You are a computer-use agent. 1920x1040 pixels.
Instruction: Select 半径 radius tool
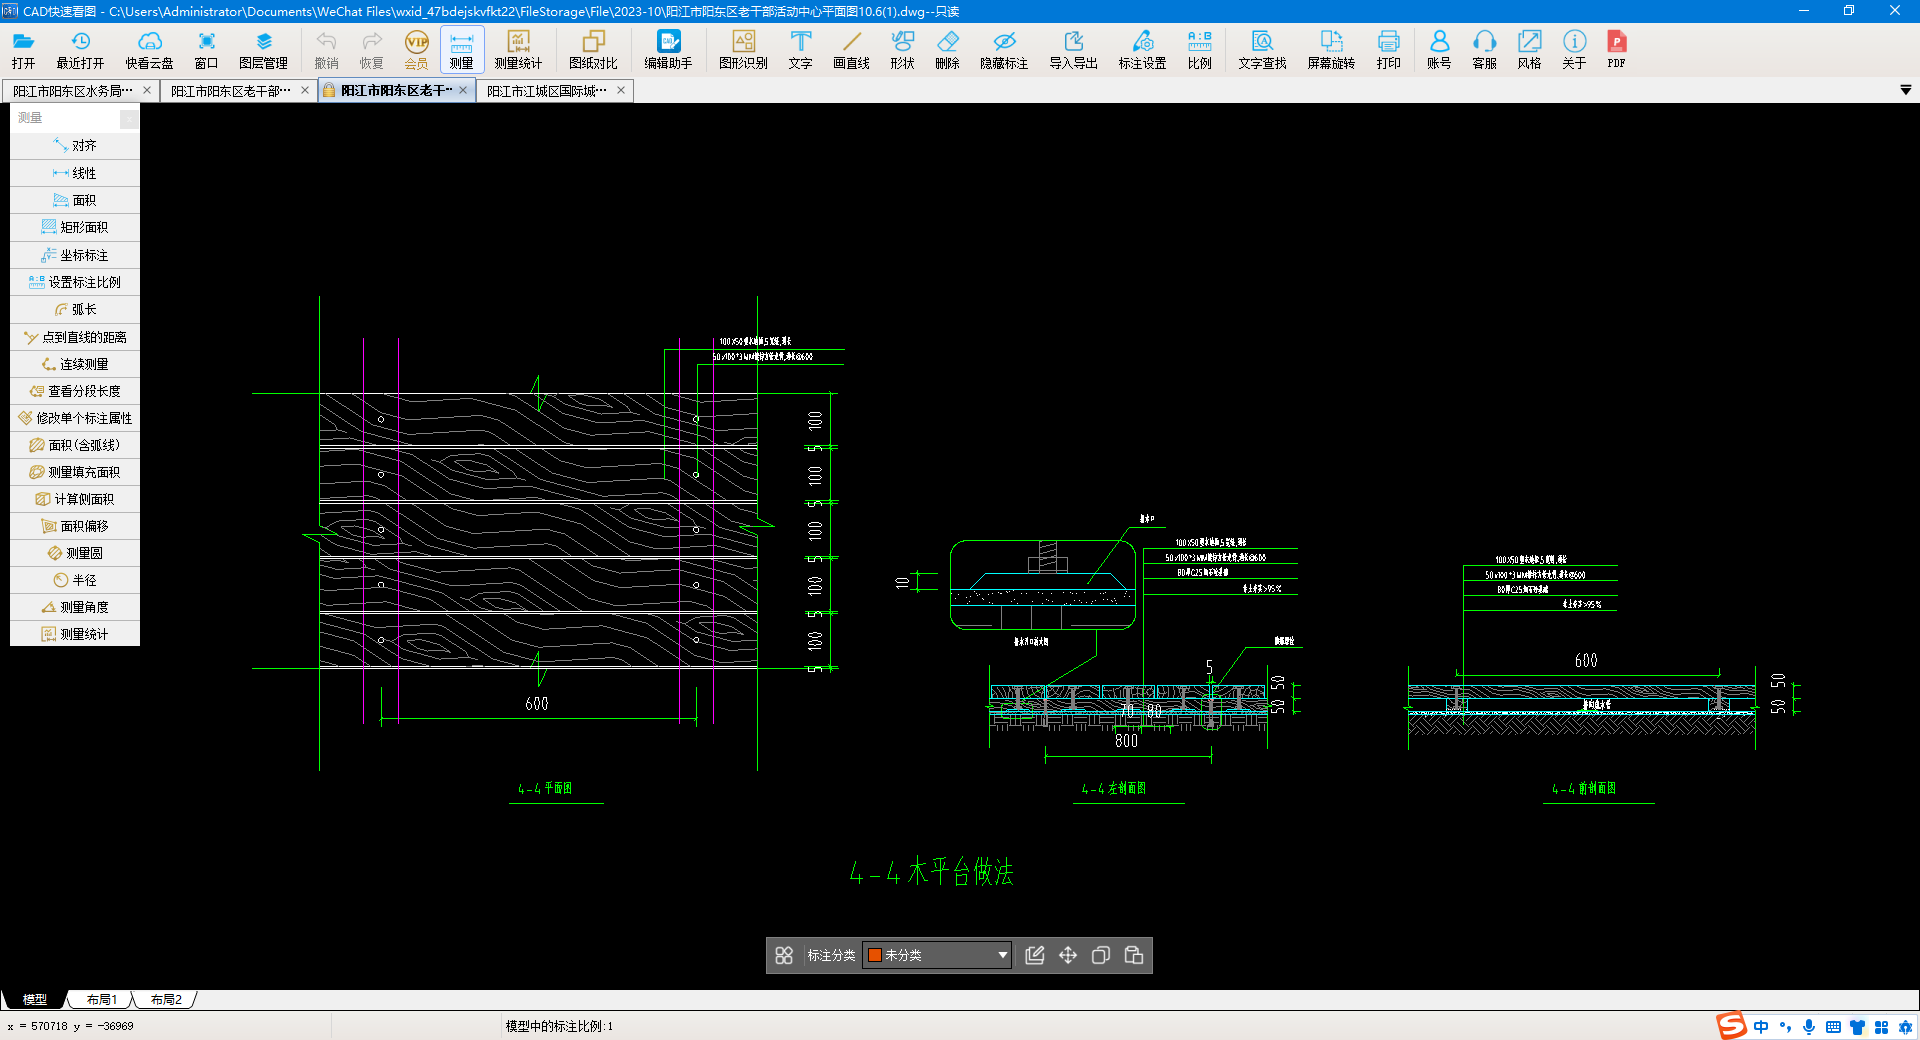tap(75, 580)
